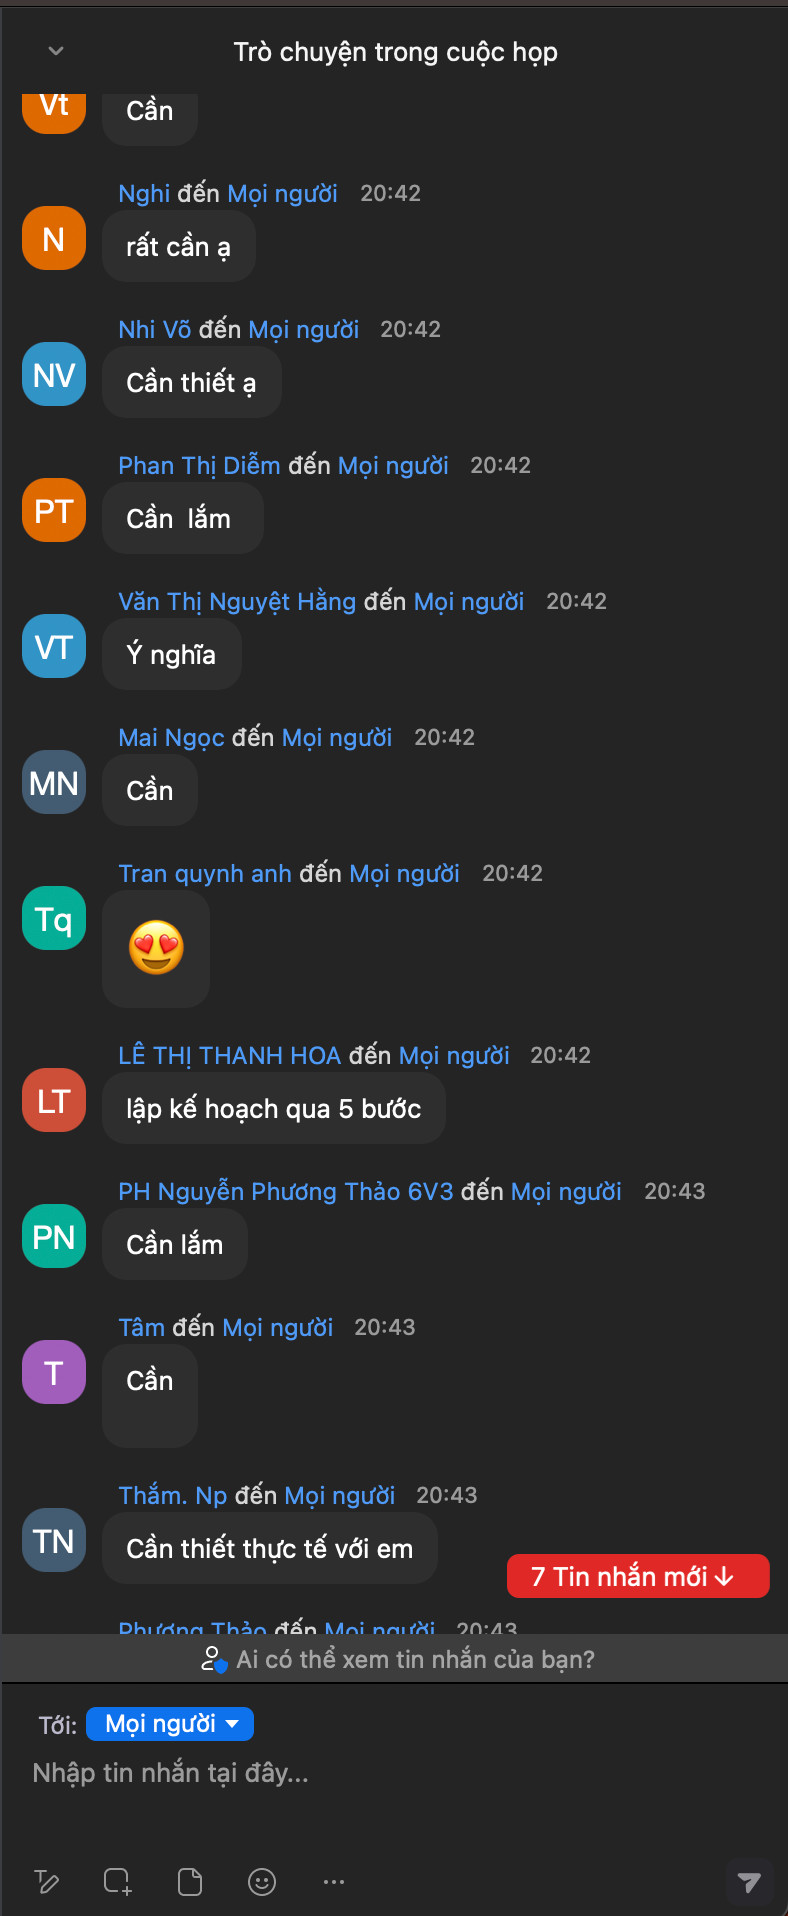Jump to 7 Tin nhắn mới
Image resolution: width=788 pixels, height=1916 pixels.
point(638,1576)
